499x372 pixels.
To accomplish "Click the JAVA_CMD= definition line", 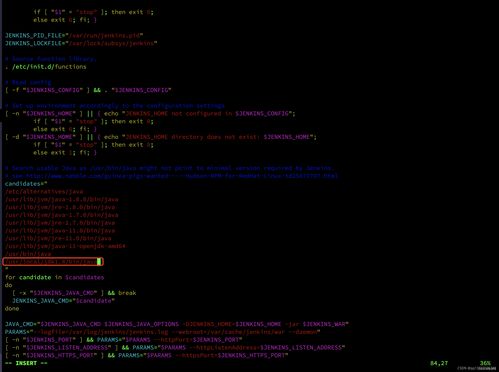I will pos(177,324).
